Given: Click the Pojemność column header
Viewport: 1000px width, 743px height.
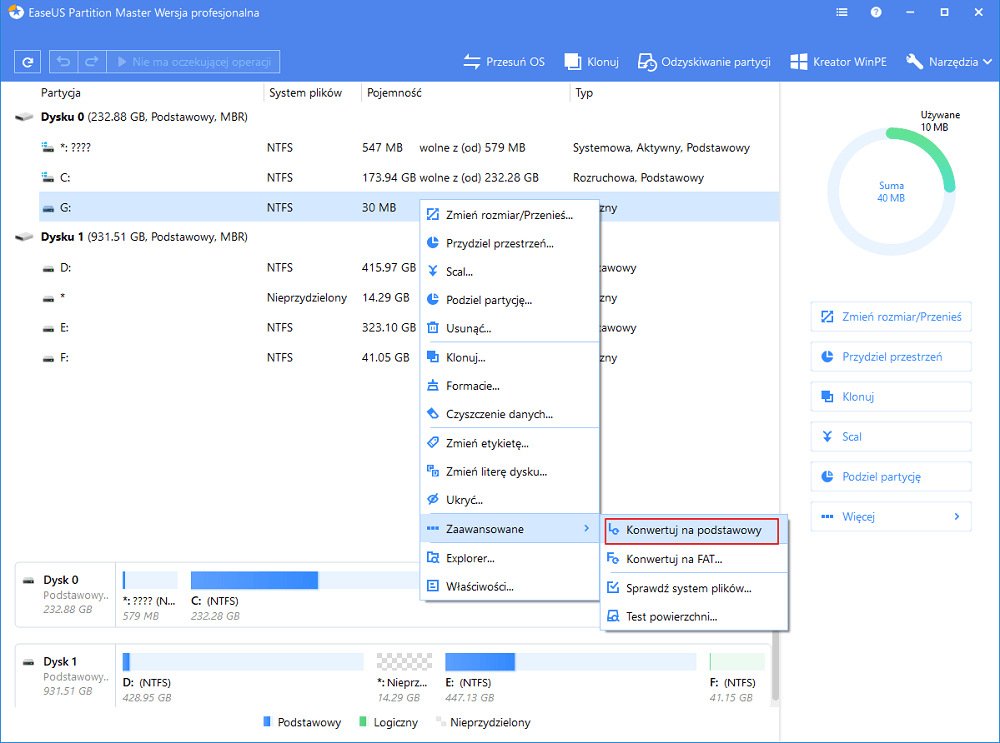Looking at the screenshot, I should coord(394,92).
